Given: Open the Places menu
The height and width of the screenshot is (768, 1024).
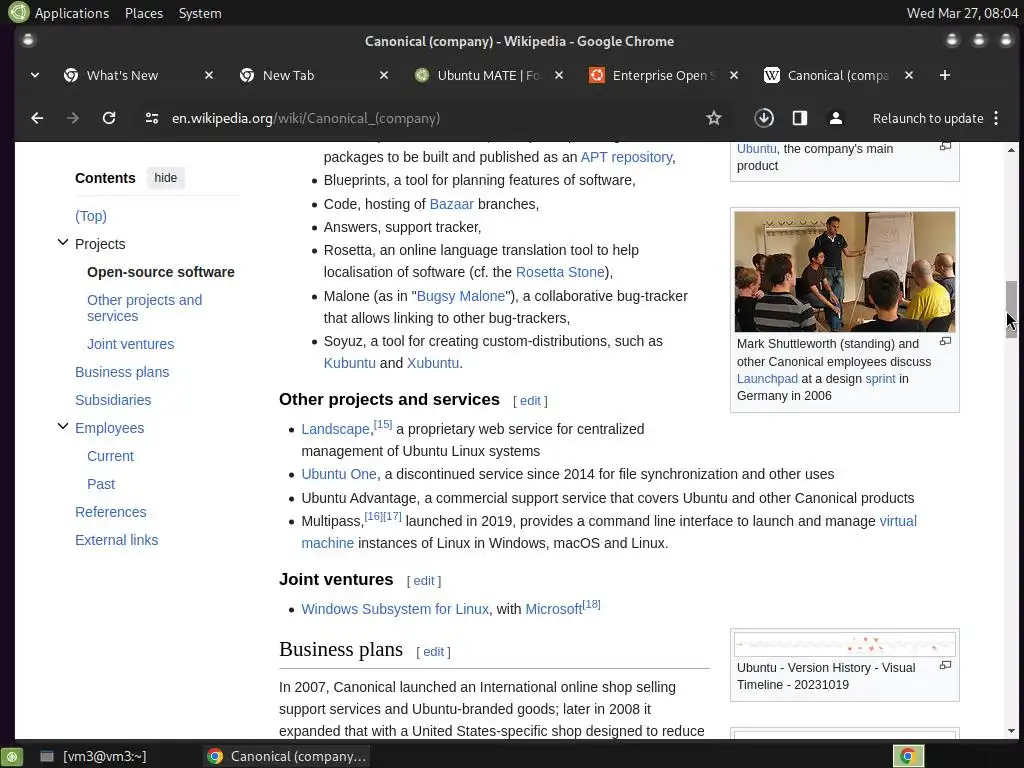Looking at the screenshot, I should 144,13.
